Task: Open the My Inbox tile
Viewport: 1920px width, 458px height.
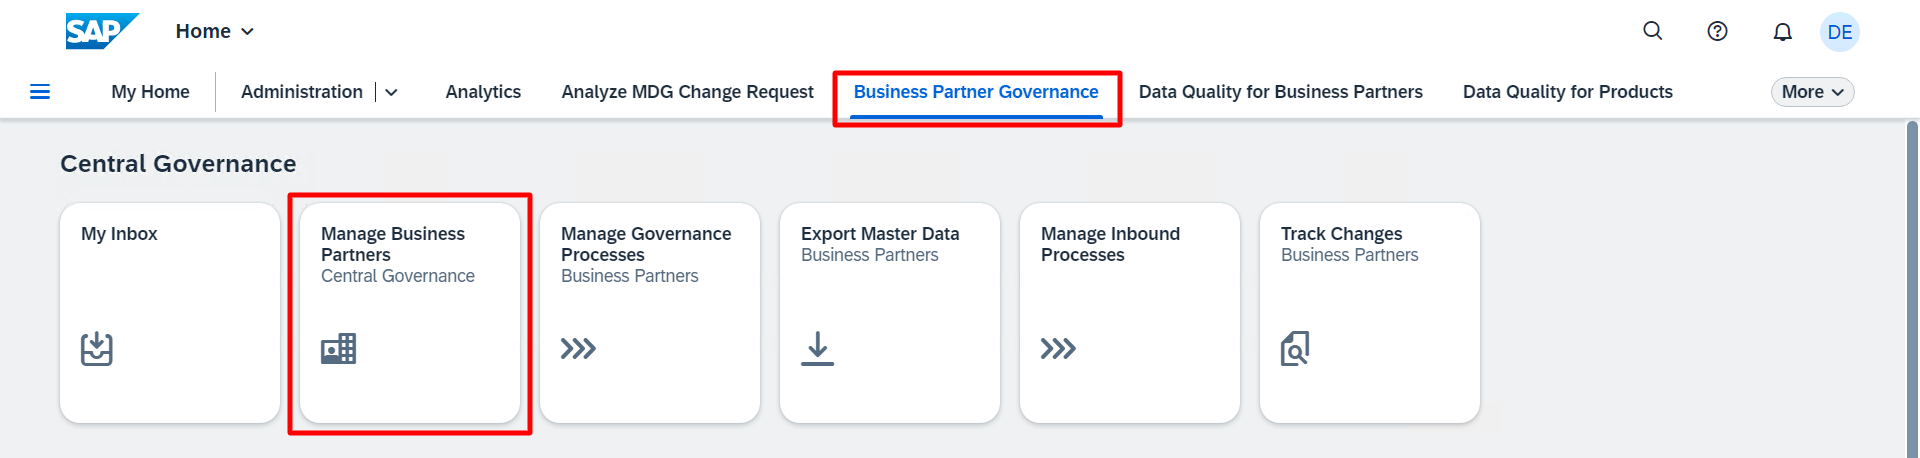Action: [170, 313]
